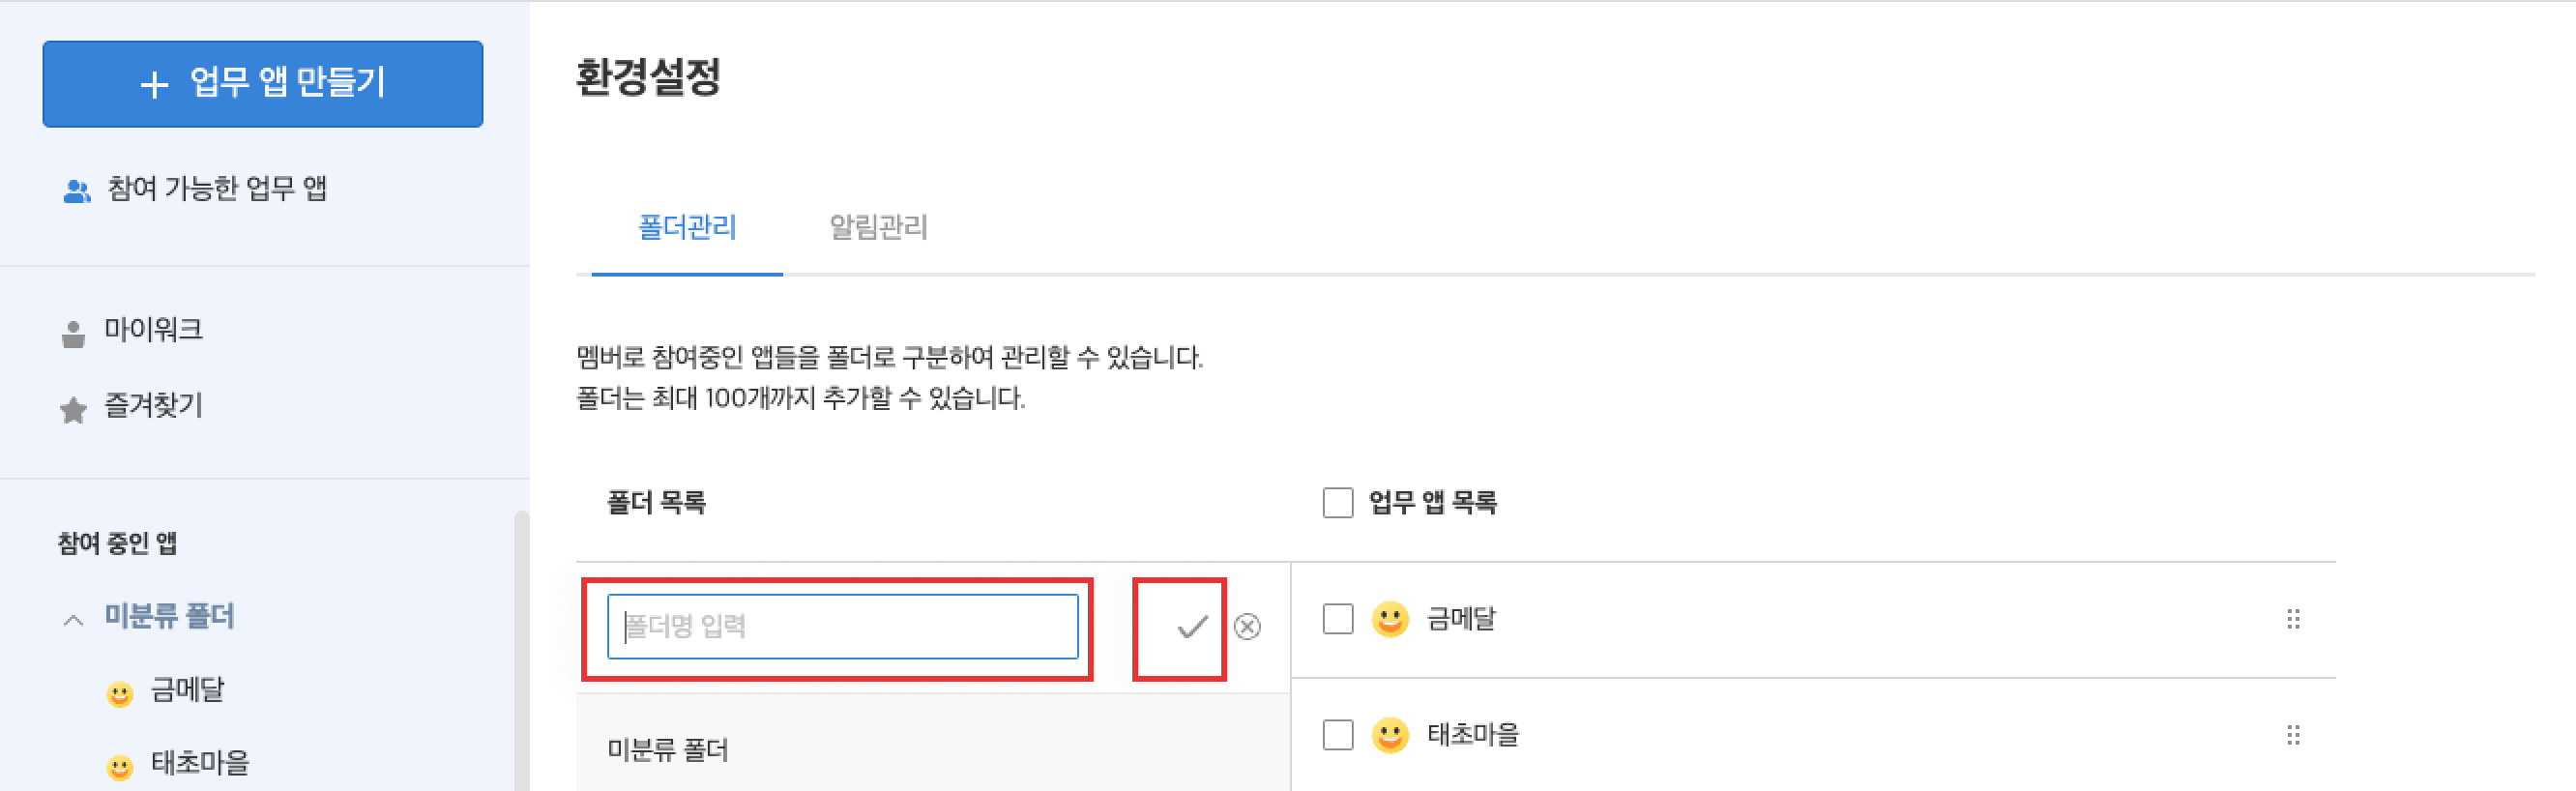Check the 업무 앱 목록 select-all checkbox
The height and width of the screenshot is (791, 2576).
click(x=1337, y=502)
